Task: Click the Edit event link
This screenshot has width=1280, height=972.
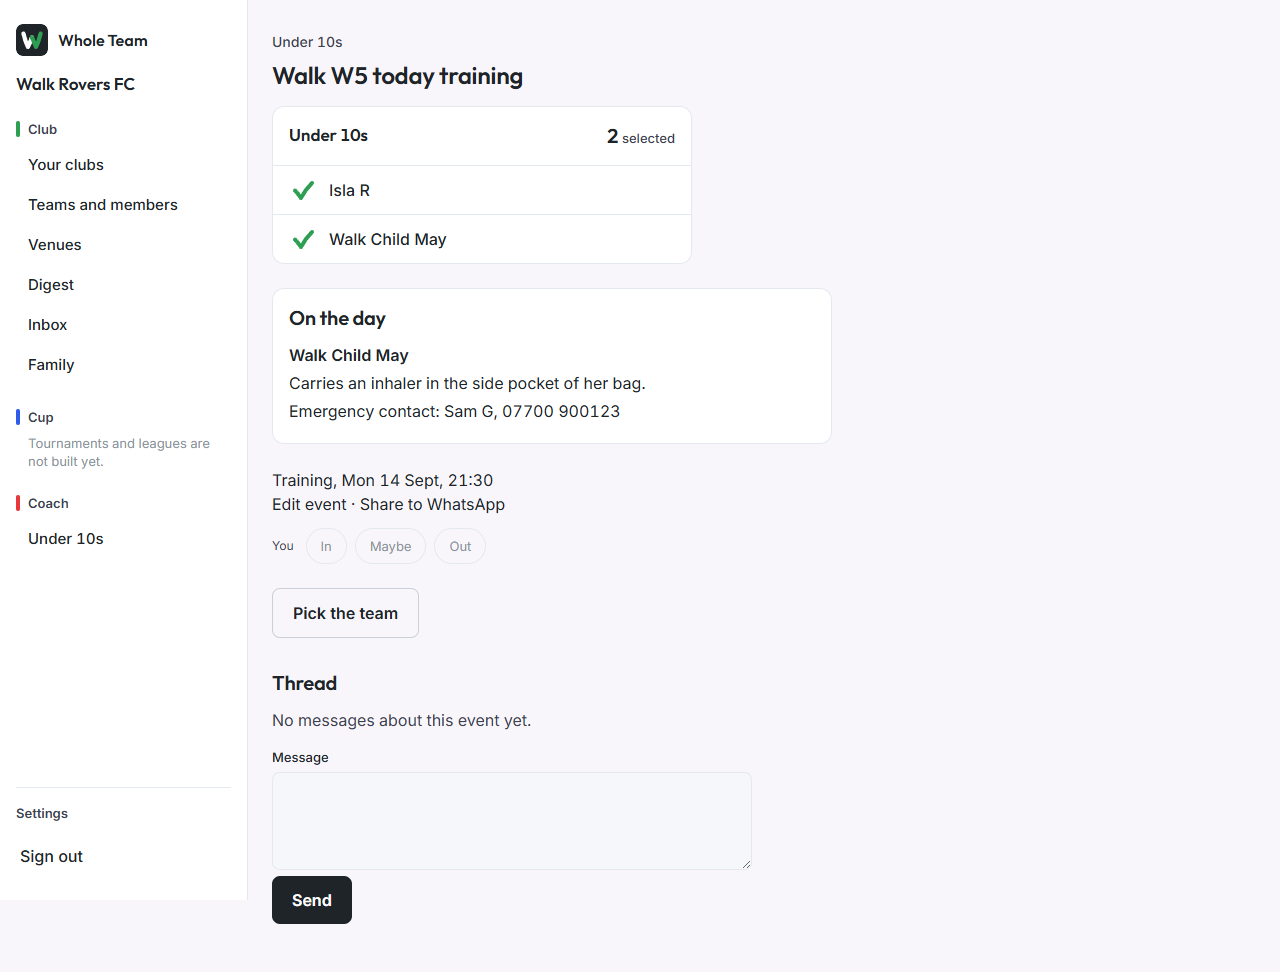Action: coord(309,504)
